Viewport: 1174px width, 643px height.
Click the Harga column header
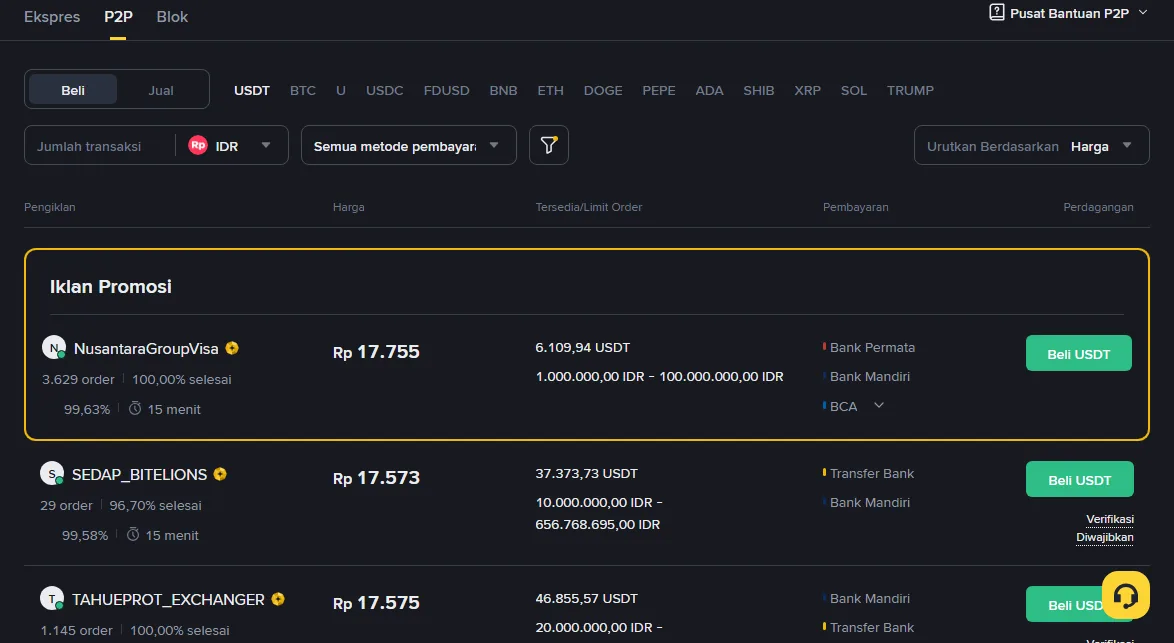pyautogui.click(x=349, y=207)
